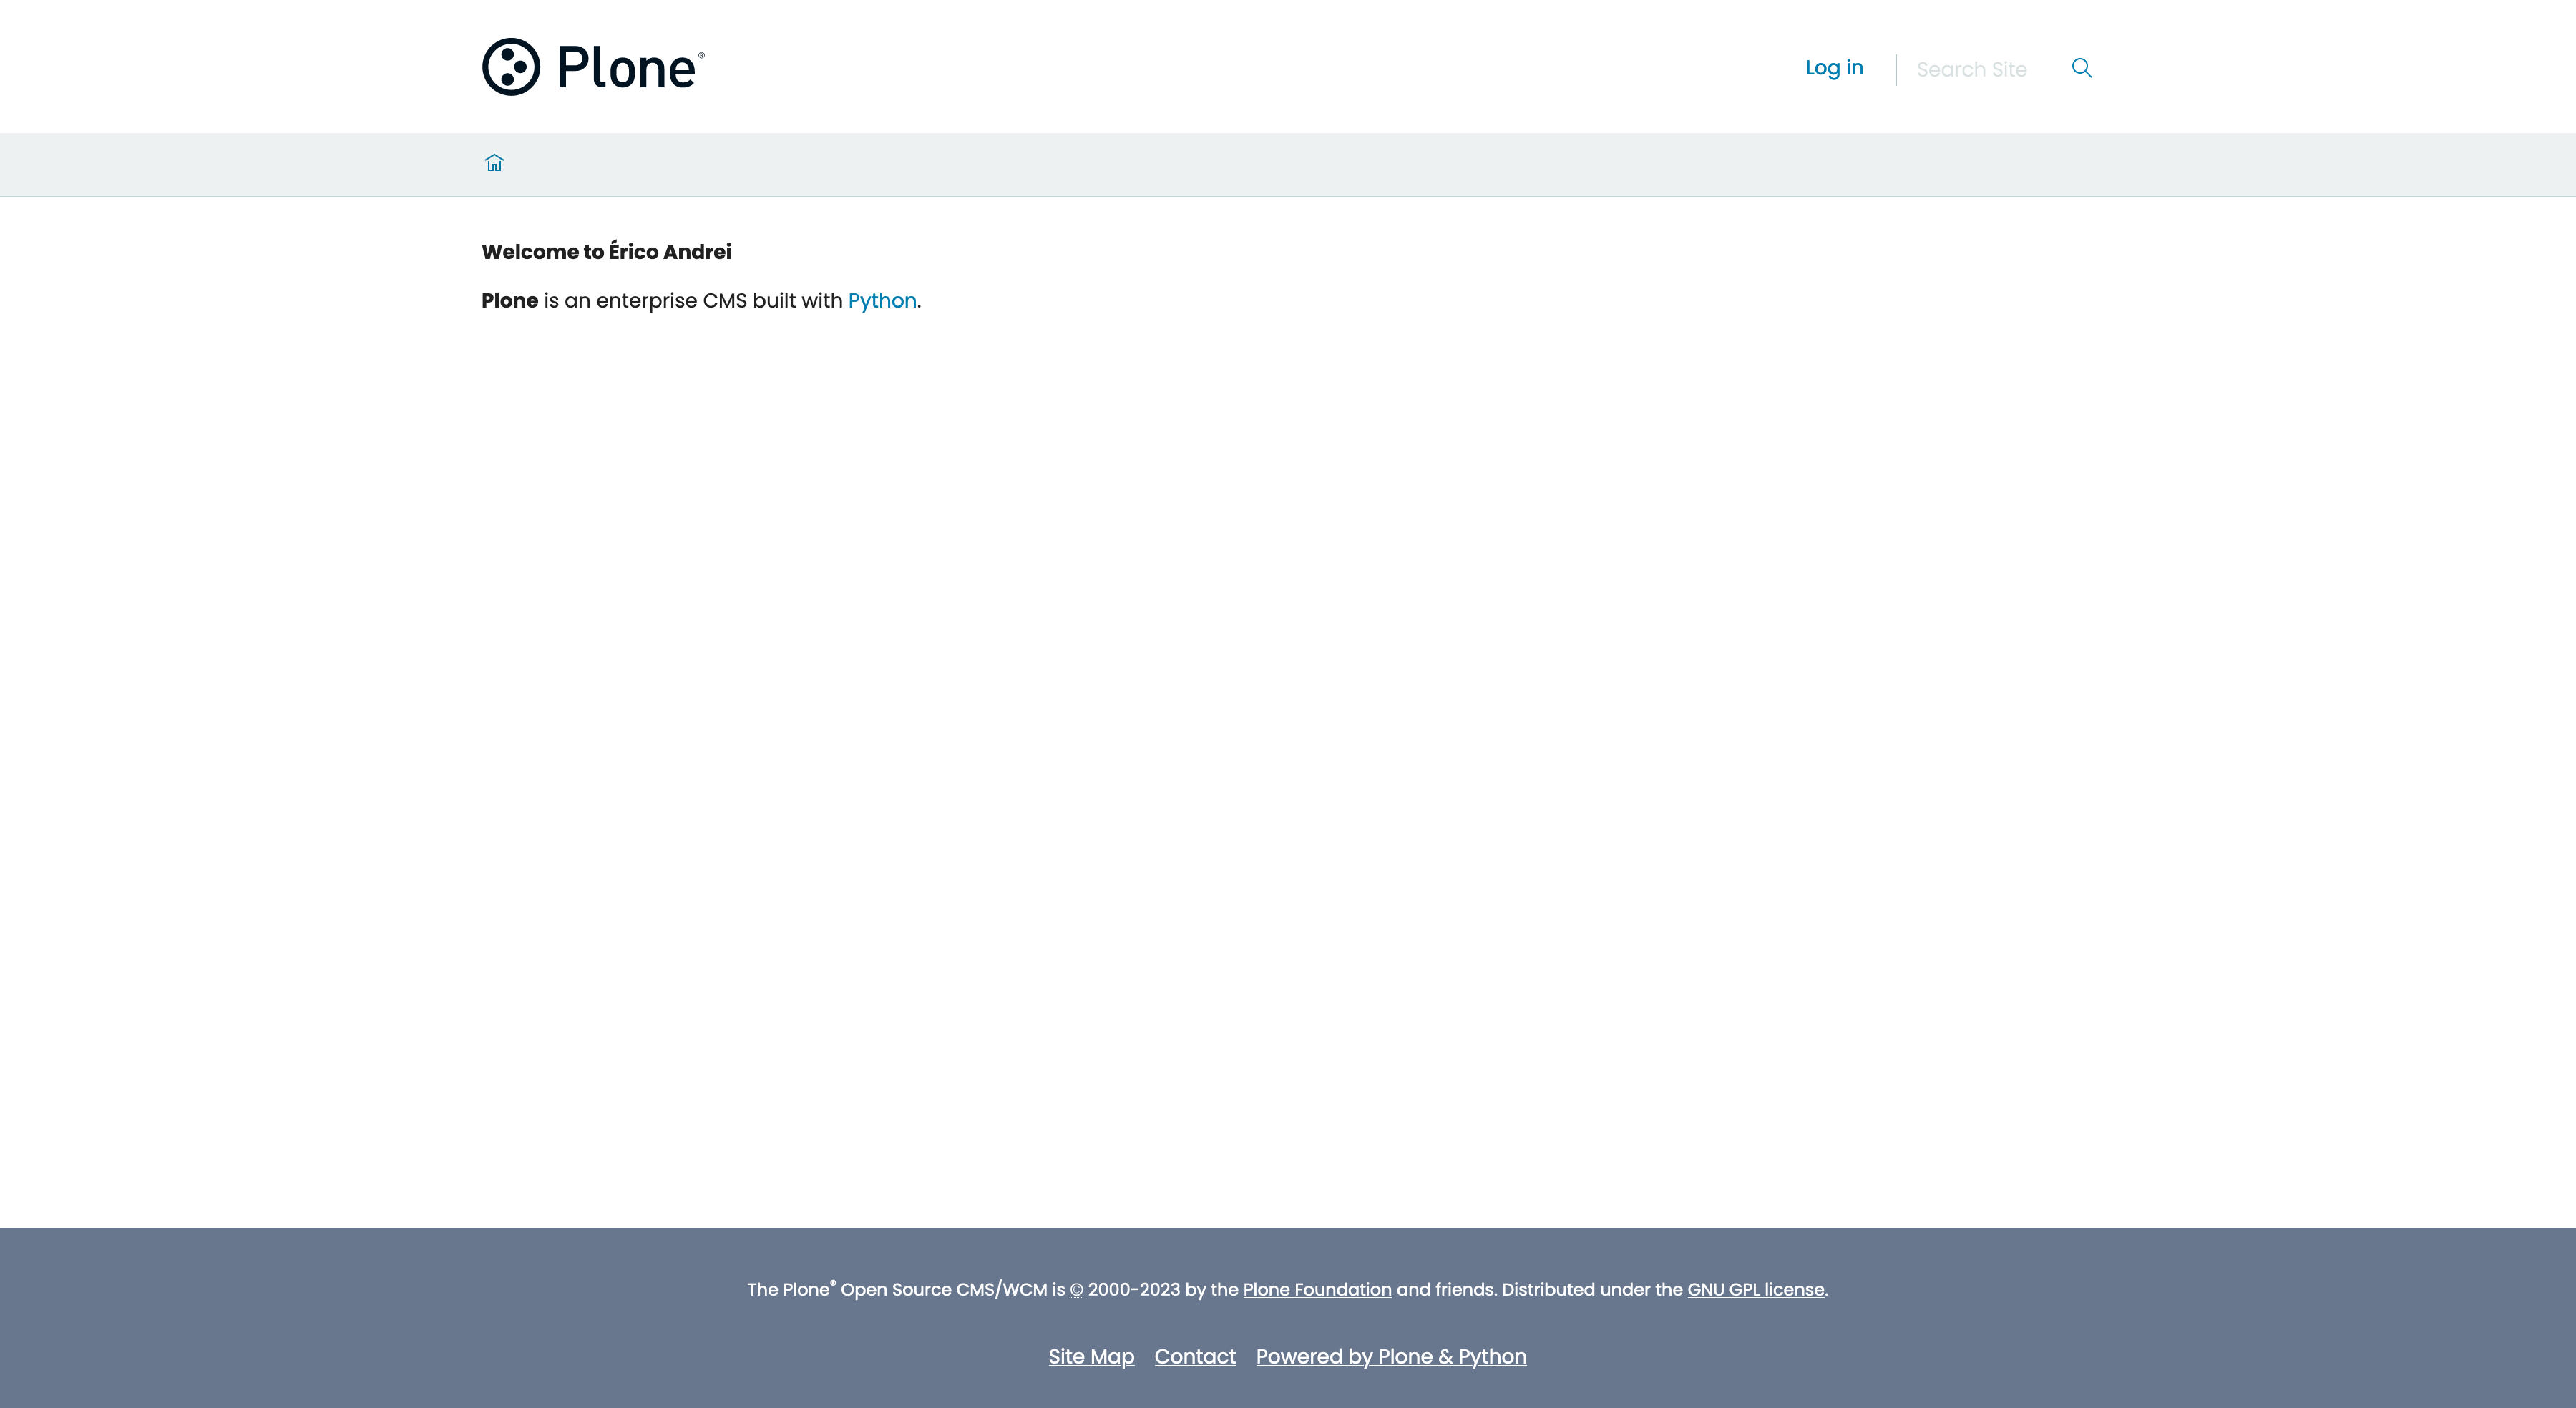The image size is (2576, 1408).
Task: Open the Plone Foundation footer link
Action: (1317, 1290)
